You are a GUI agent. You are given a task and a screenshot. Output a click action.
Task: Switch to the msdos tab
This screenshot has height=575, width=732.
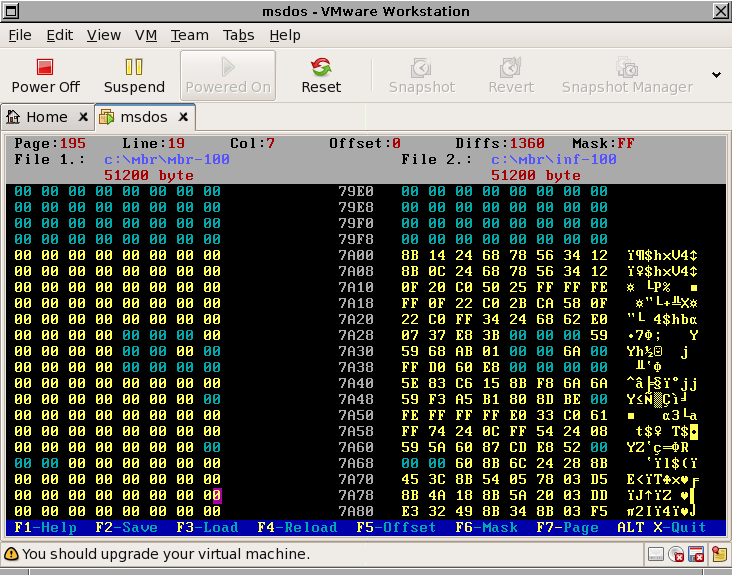[144, 117]
